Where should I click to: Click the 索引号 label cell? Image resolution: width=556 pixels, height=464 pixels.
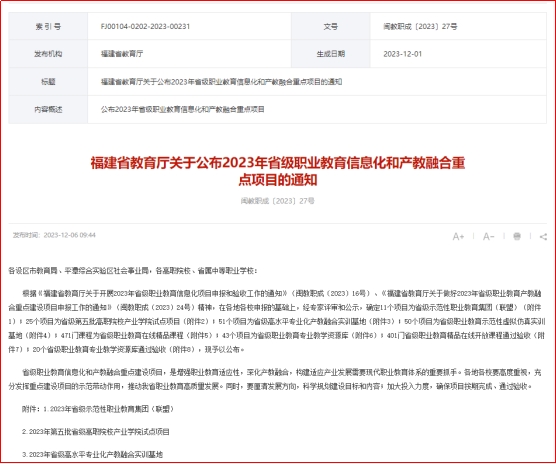48,27
